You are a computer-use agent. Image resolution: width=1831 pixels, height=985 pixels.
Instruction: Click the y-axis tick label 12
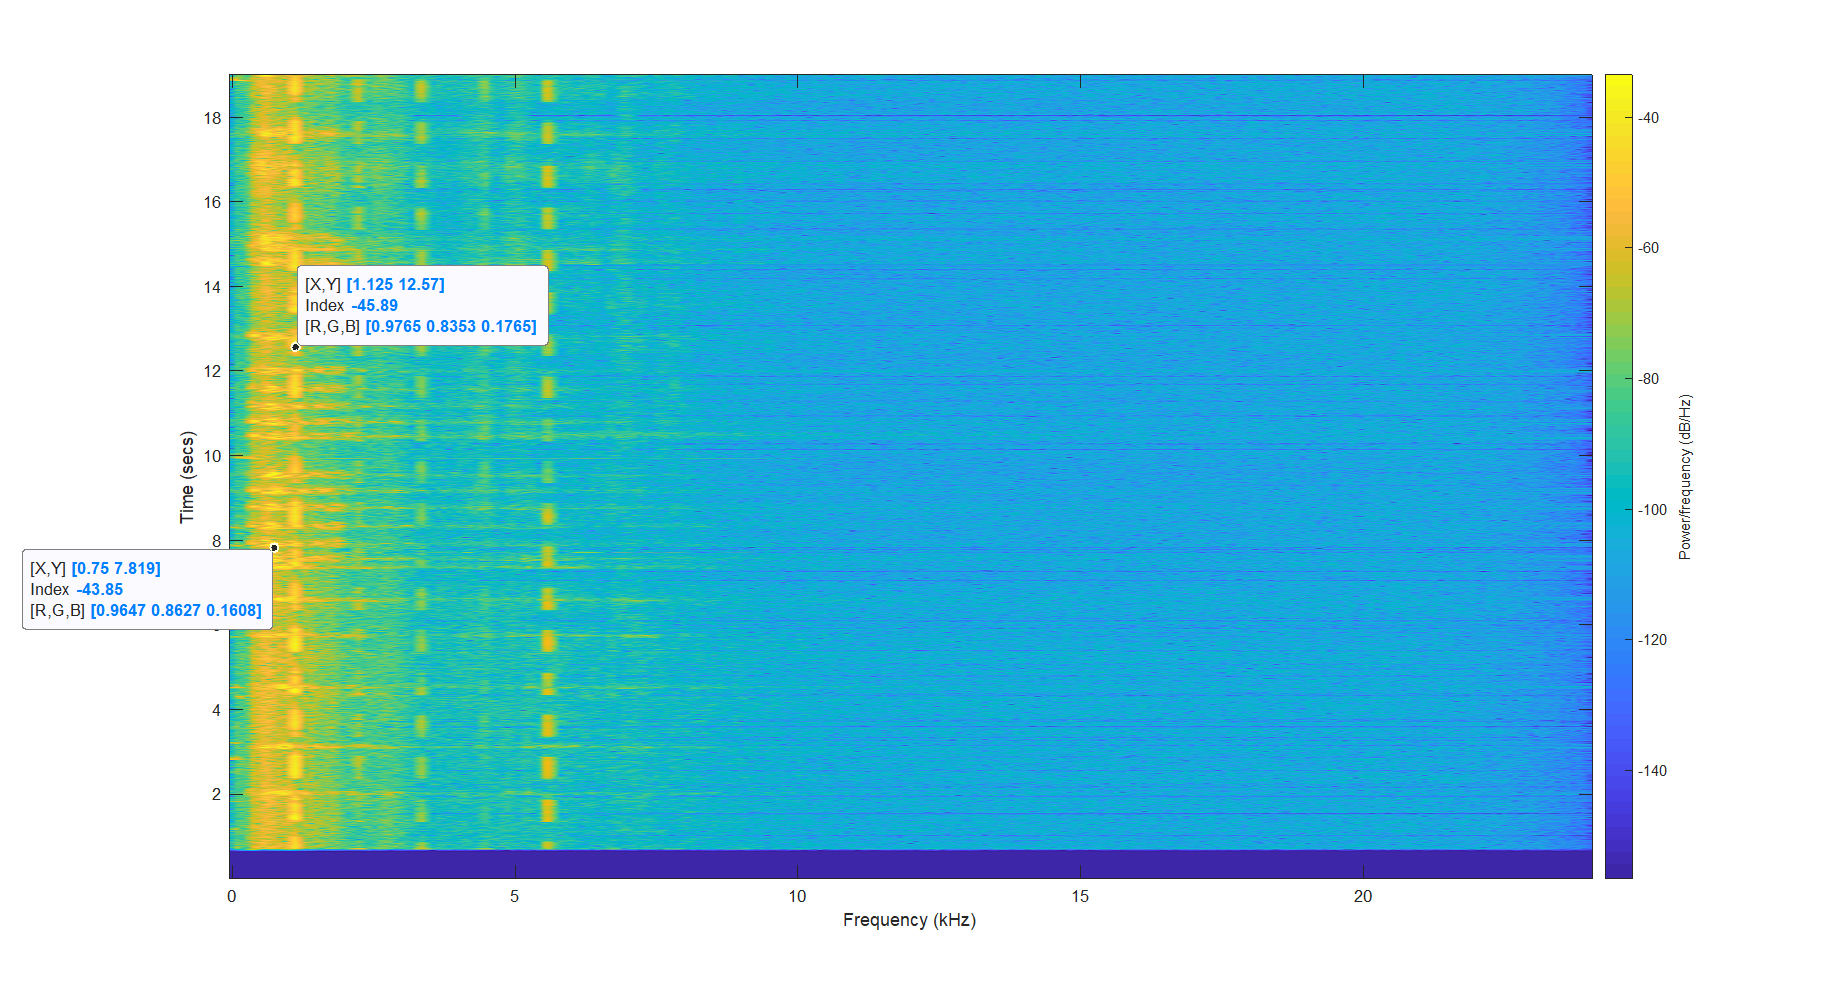212,371
